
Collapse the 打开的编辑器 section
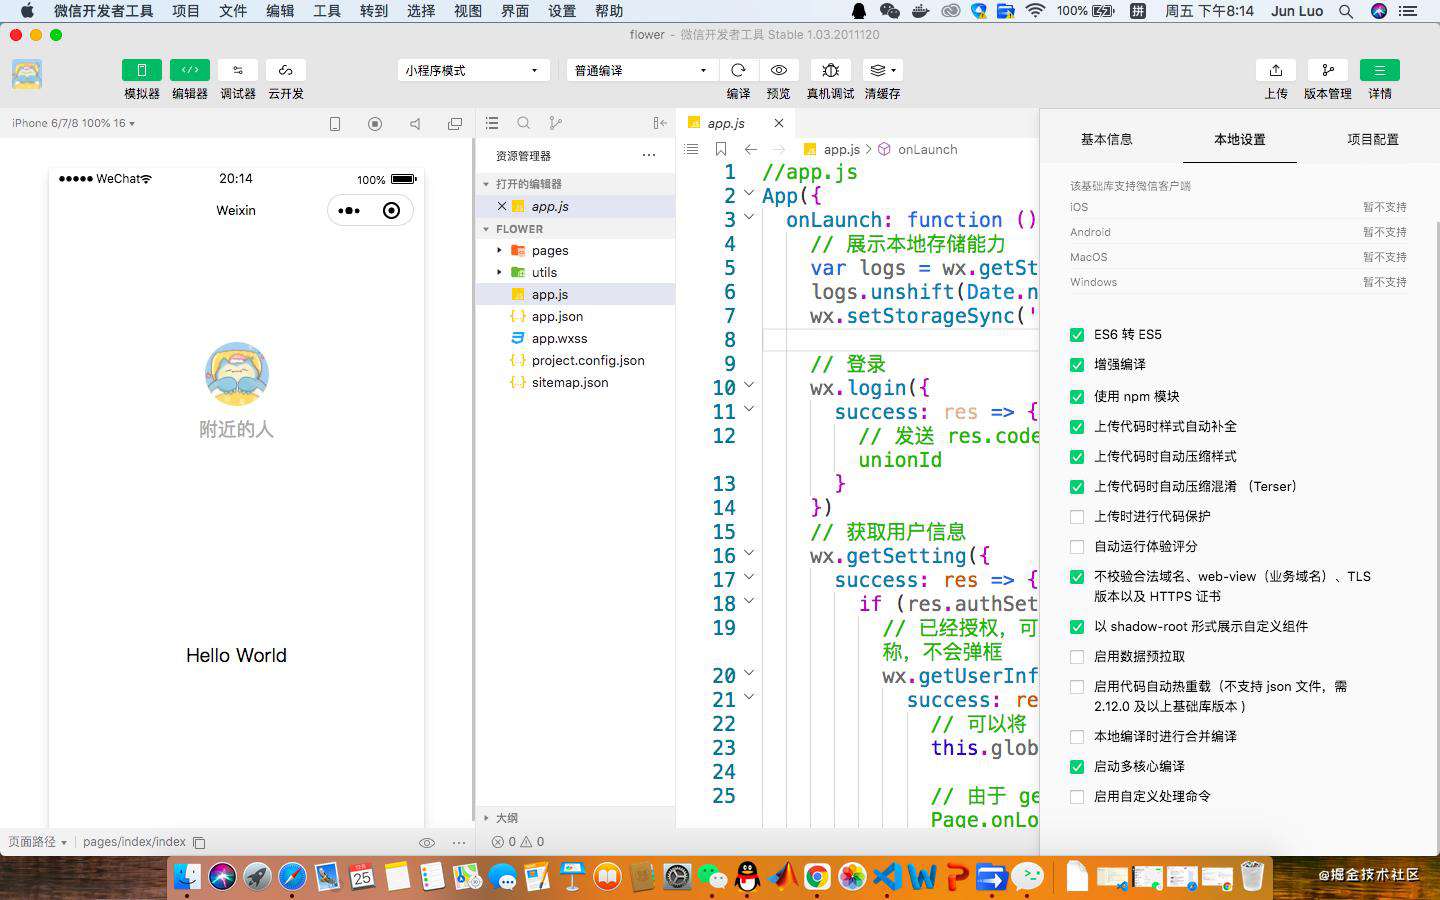(486, 184)
